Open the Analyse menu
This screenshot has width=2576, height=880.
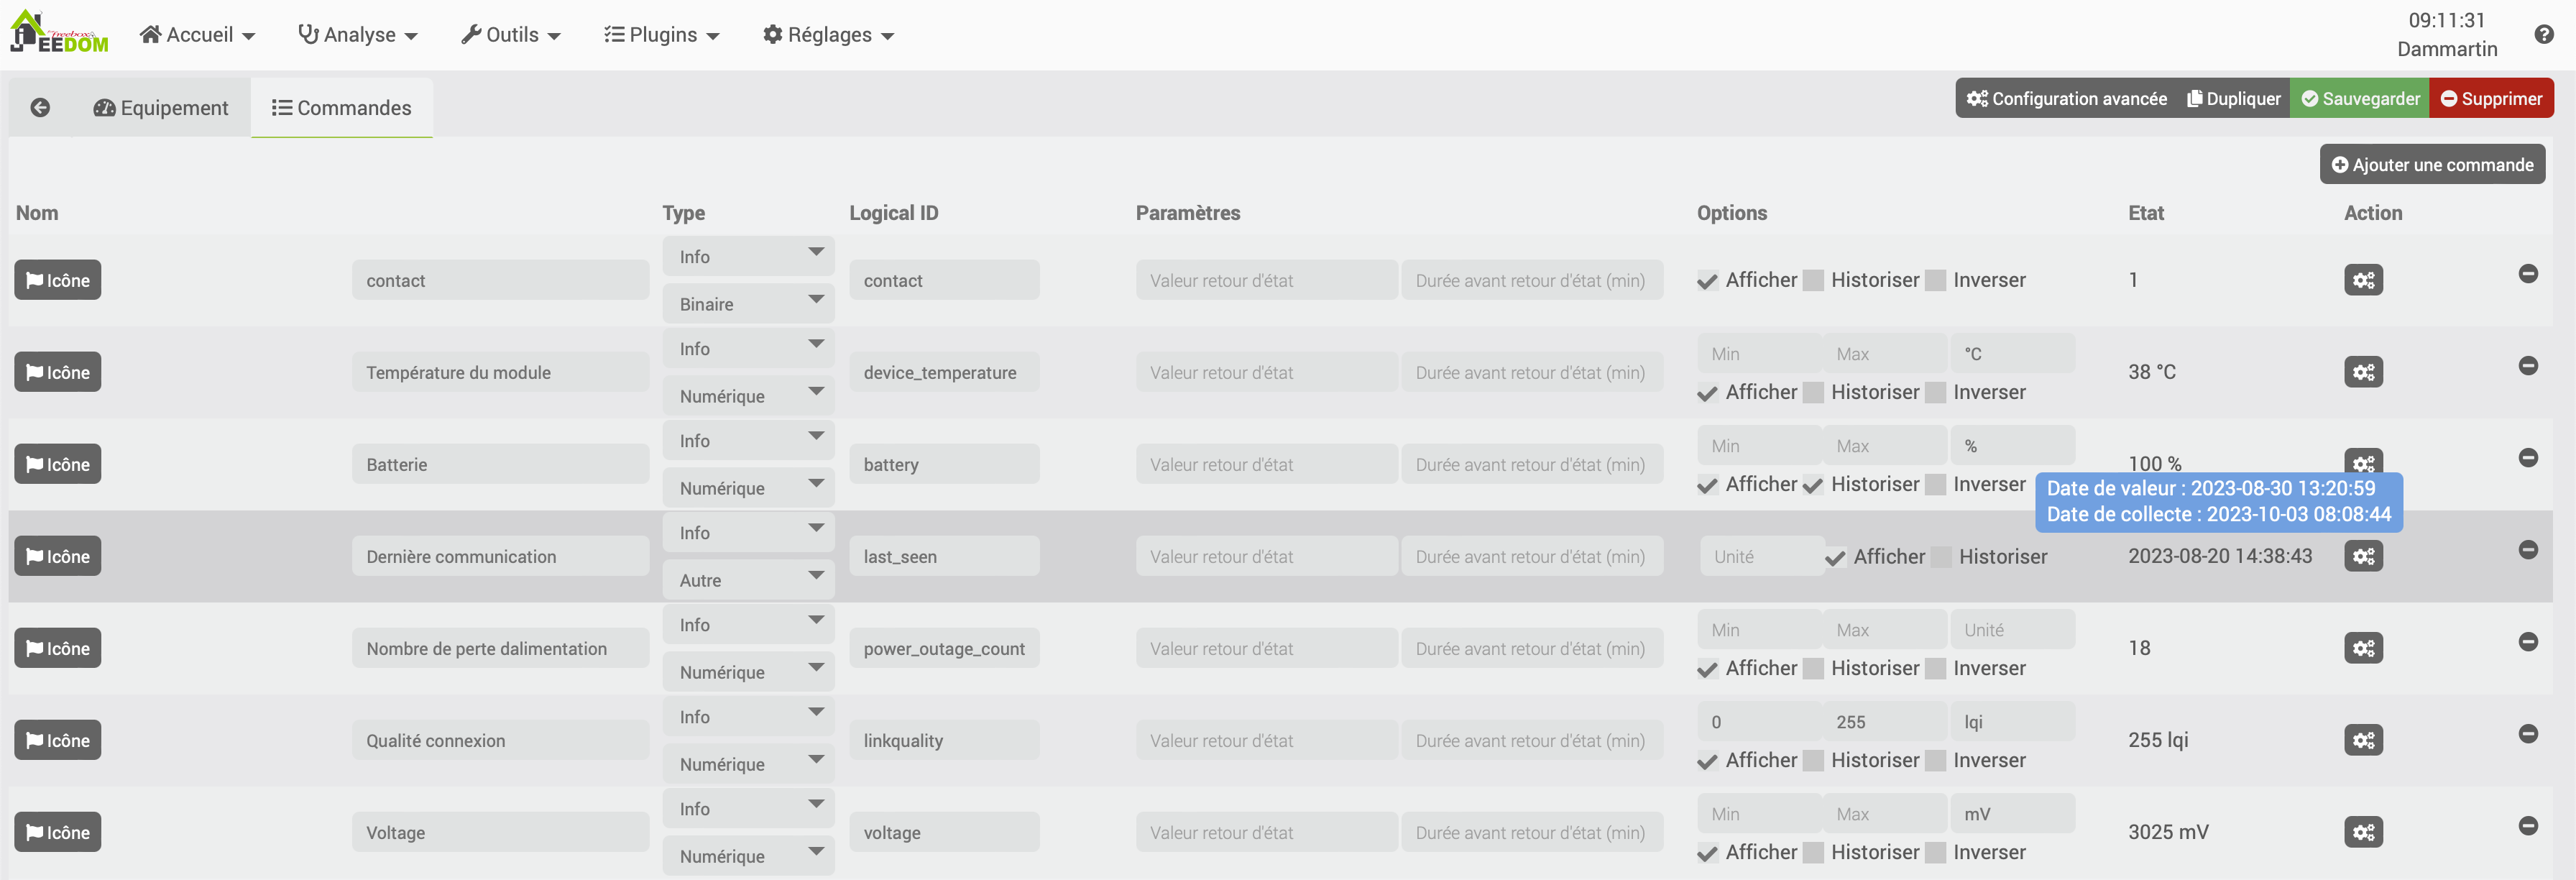pos(358,35)
